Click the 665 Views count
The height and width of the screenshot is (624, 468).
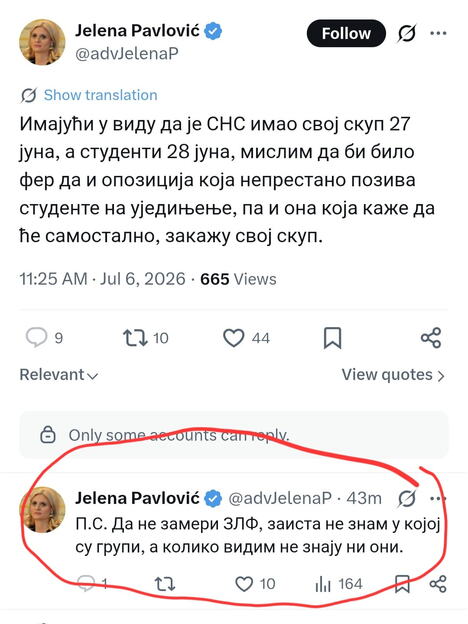coord(238,279)
